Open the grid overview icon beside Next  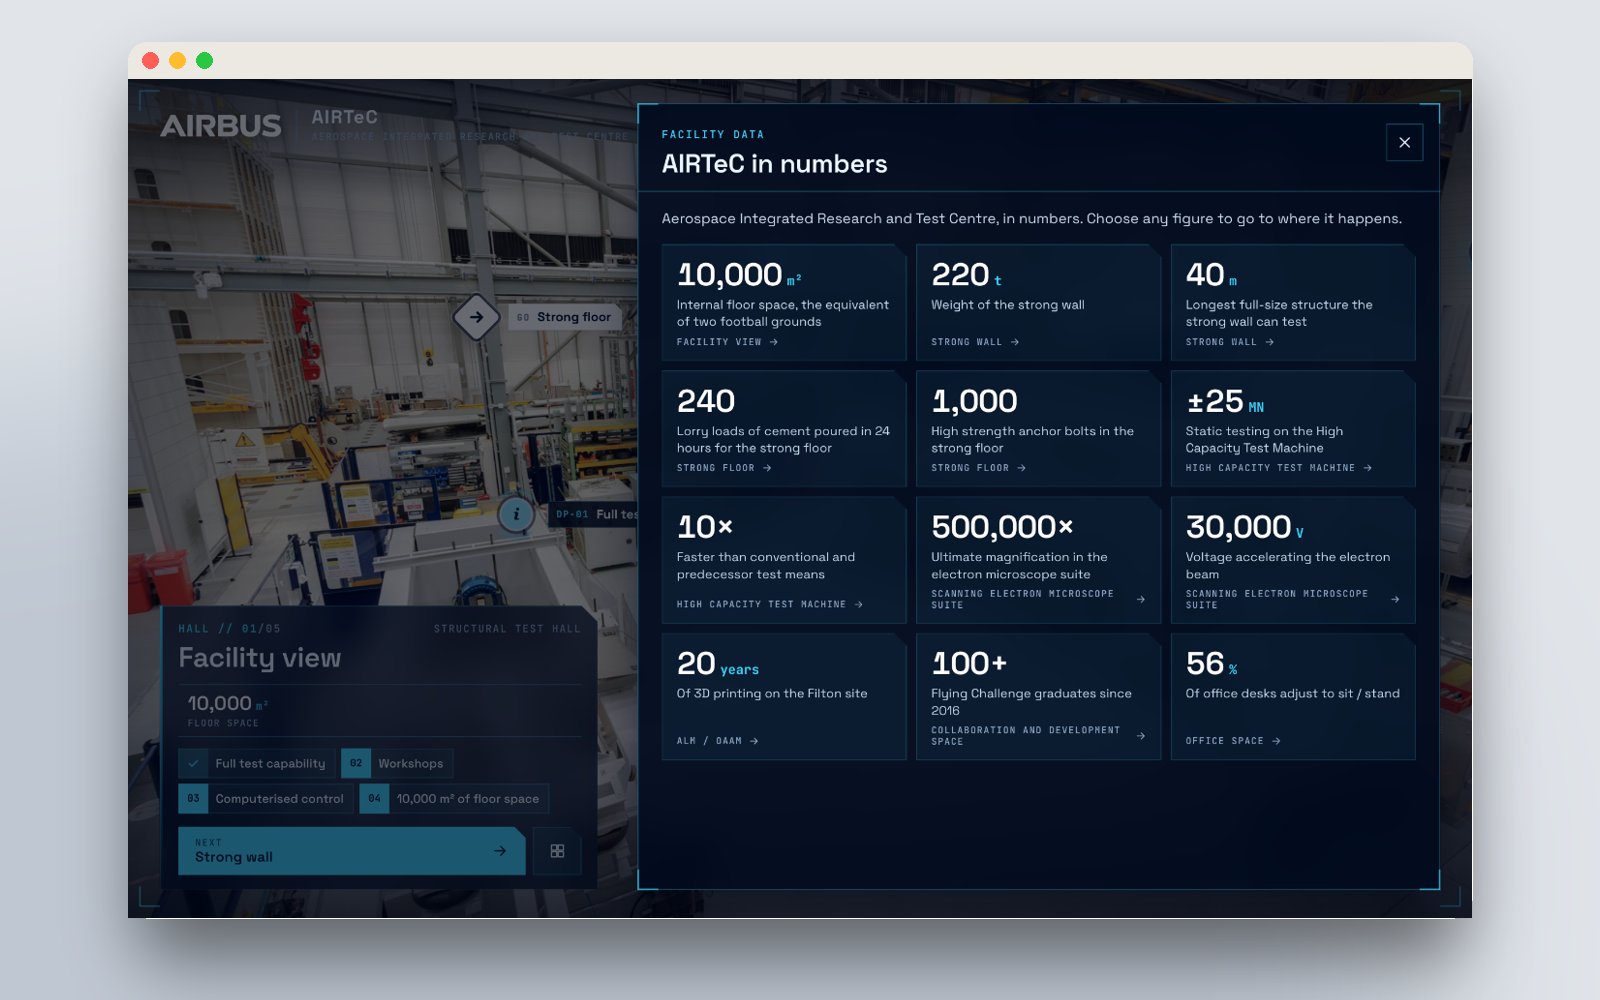[557, 851]
